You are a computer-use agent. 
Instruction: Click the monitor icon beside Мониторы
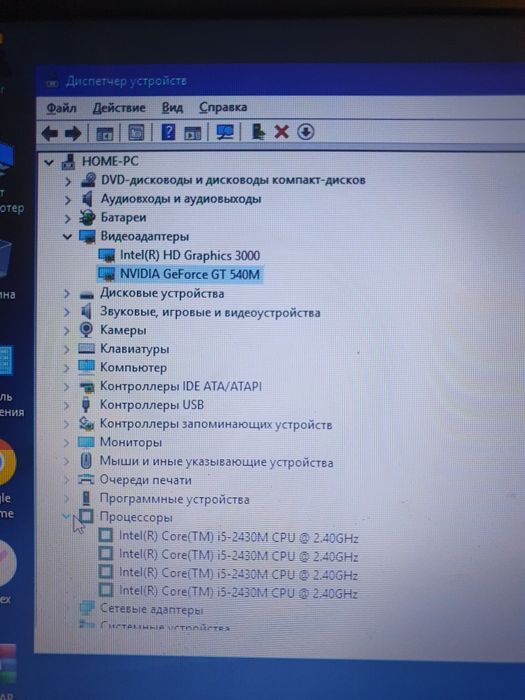pos(86,442)
